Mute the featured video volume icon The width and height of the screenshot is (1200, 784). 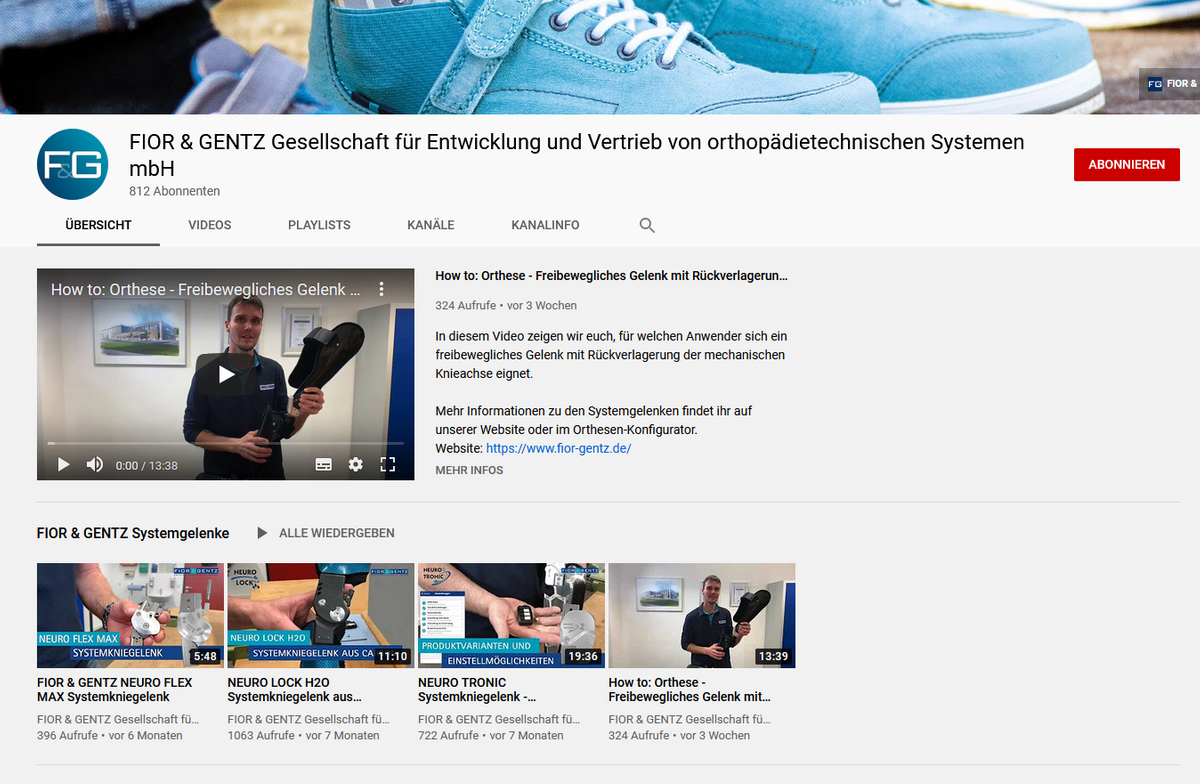coord(95,464)
